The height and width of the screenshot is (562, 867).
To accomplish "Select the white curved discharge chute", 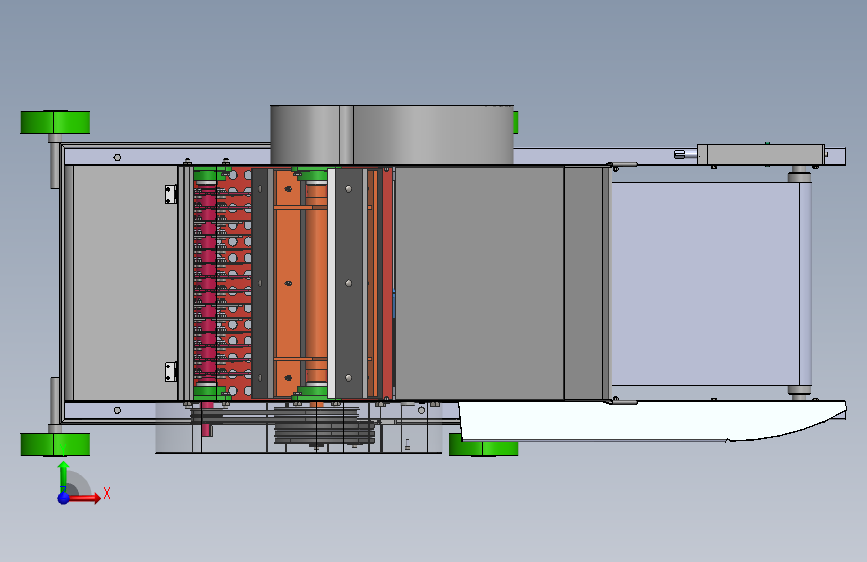I will coord(652,421).
